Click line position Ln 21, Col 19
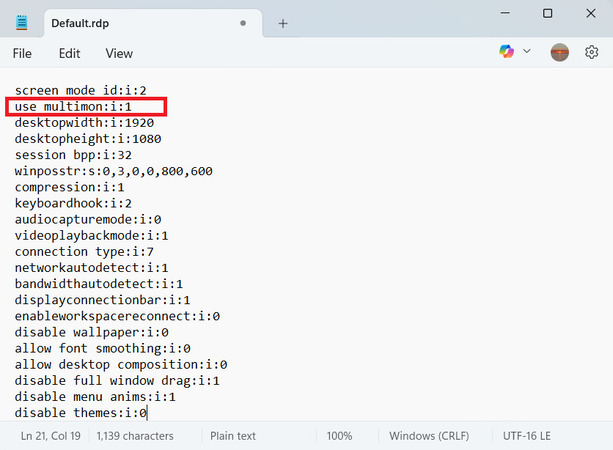Image resolution: width=613 pixels, height=450 pixels. tap(51, 436)
